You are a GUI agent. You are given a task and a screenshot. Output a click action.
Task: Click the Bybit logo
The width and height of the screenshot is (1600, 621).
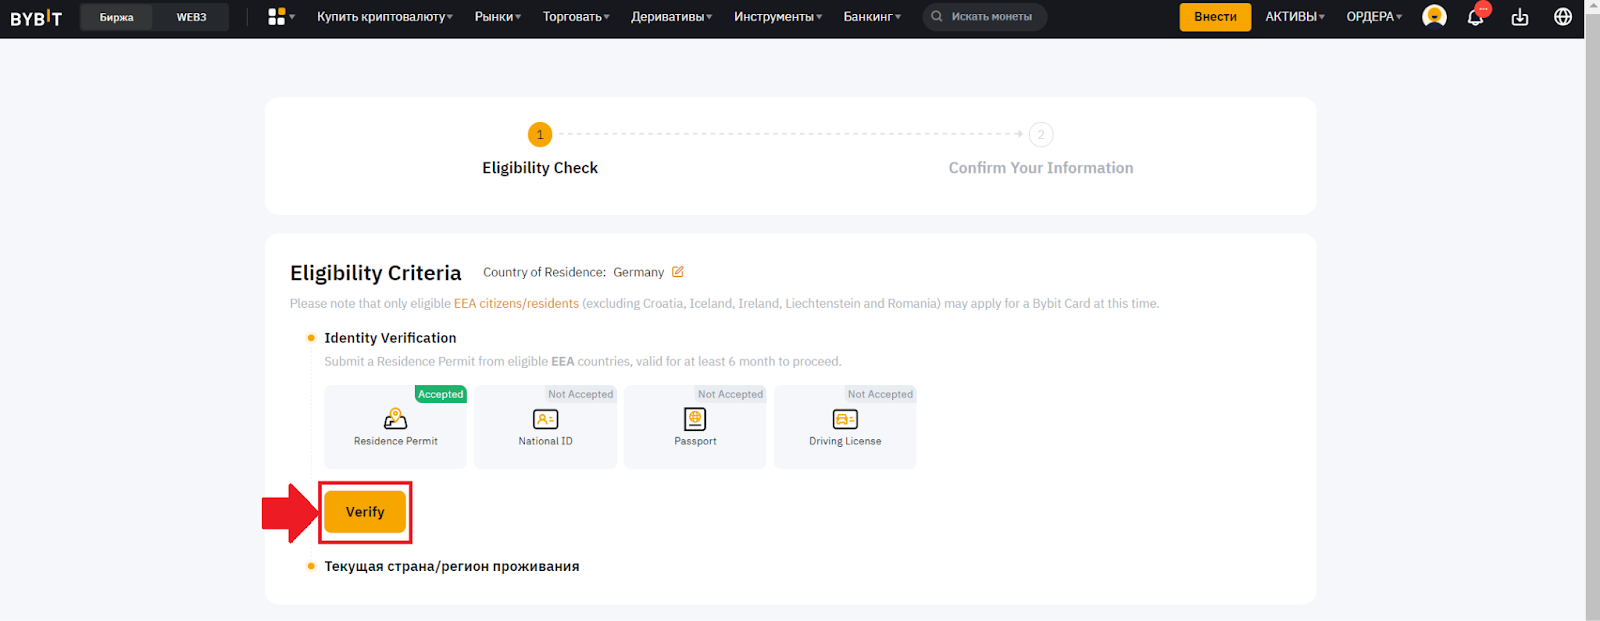36,17
